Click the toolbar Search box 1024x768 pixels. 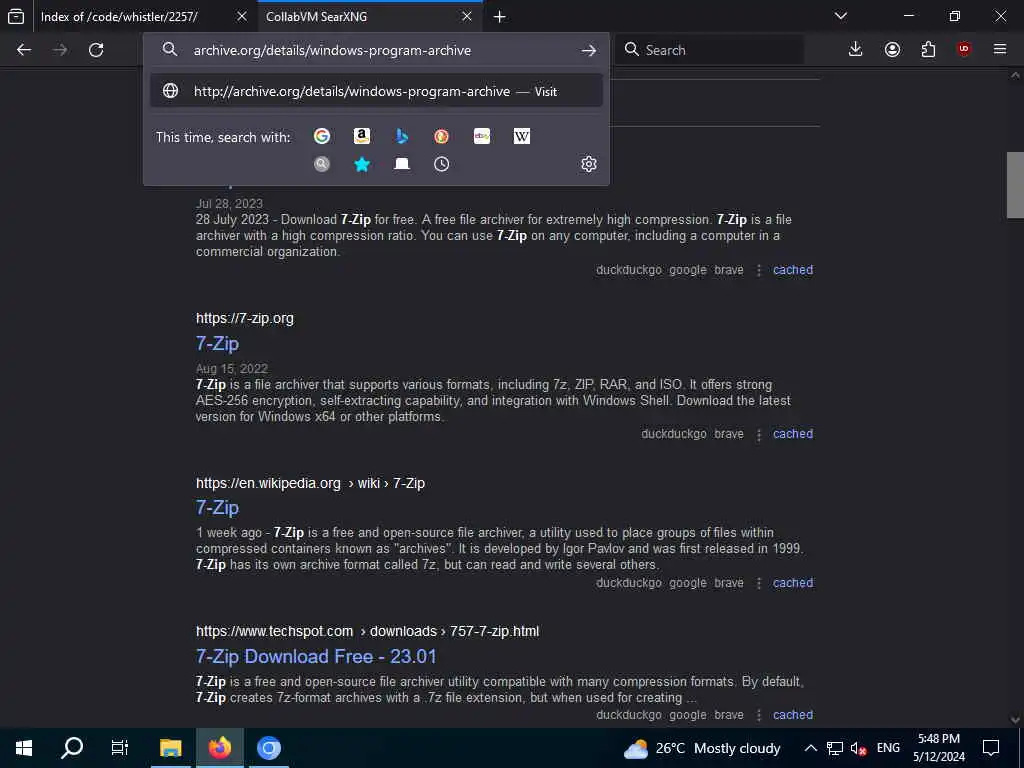click(x=709, y=50)
